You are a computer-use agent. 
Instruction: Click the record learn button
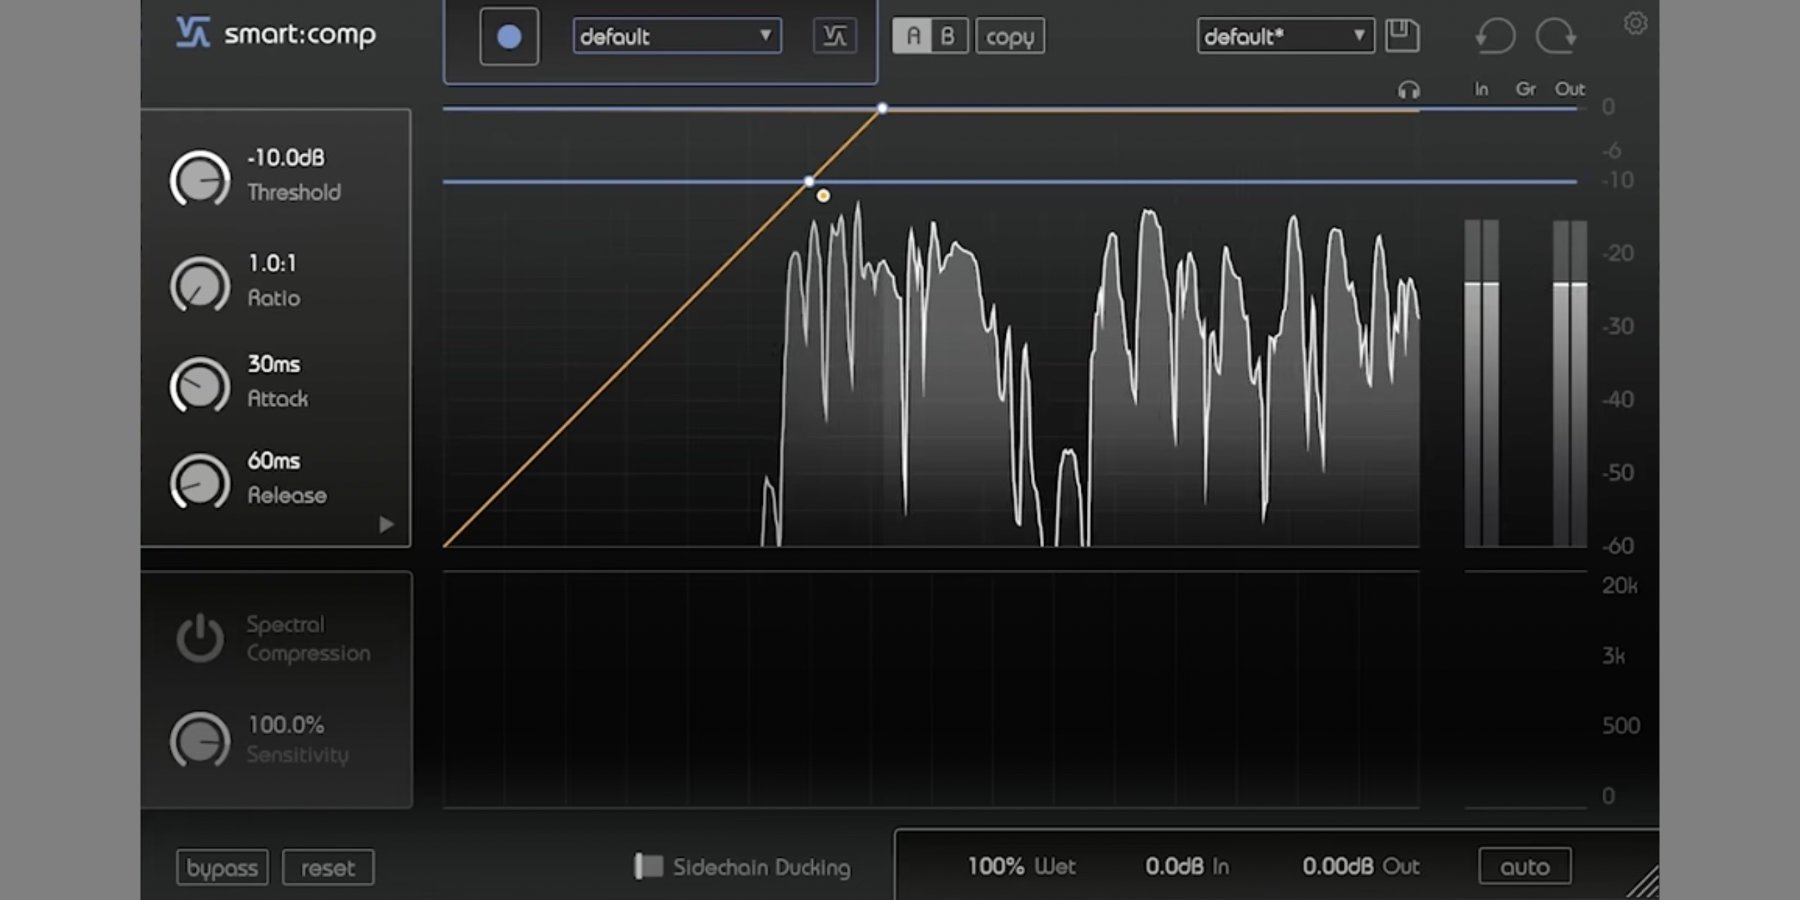click(x=508, y=37)
